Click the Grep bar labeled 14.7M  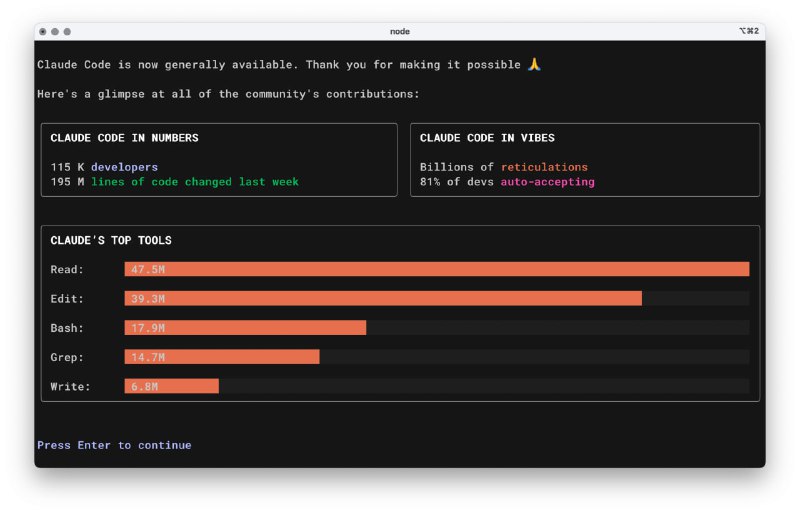tap(222, 357)
